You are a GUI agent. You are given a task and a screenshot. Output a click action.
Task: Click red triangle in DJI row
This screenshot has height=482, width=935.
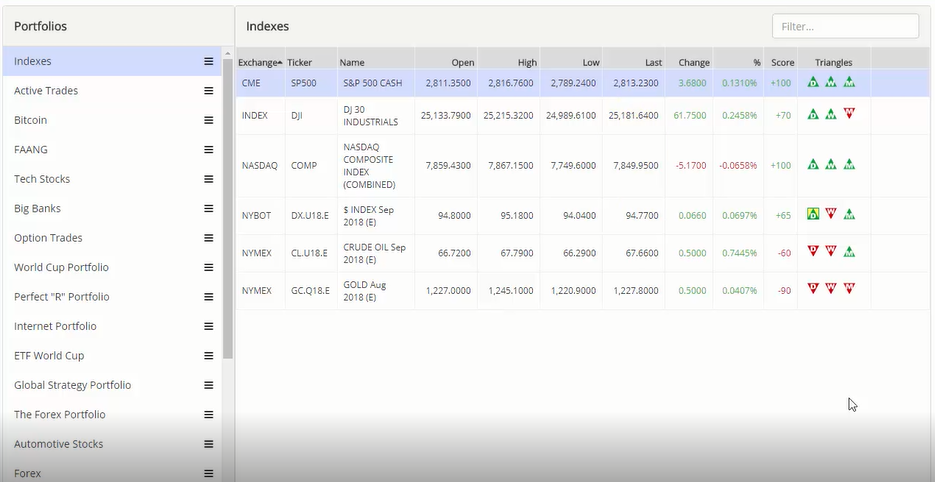point(849,115)
